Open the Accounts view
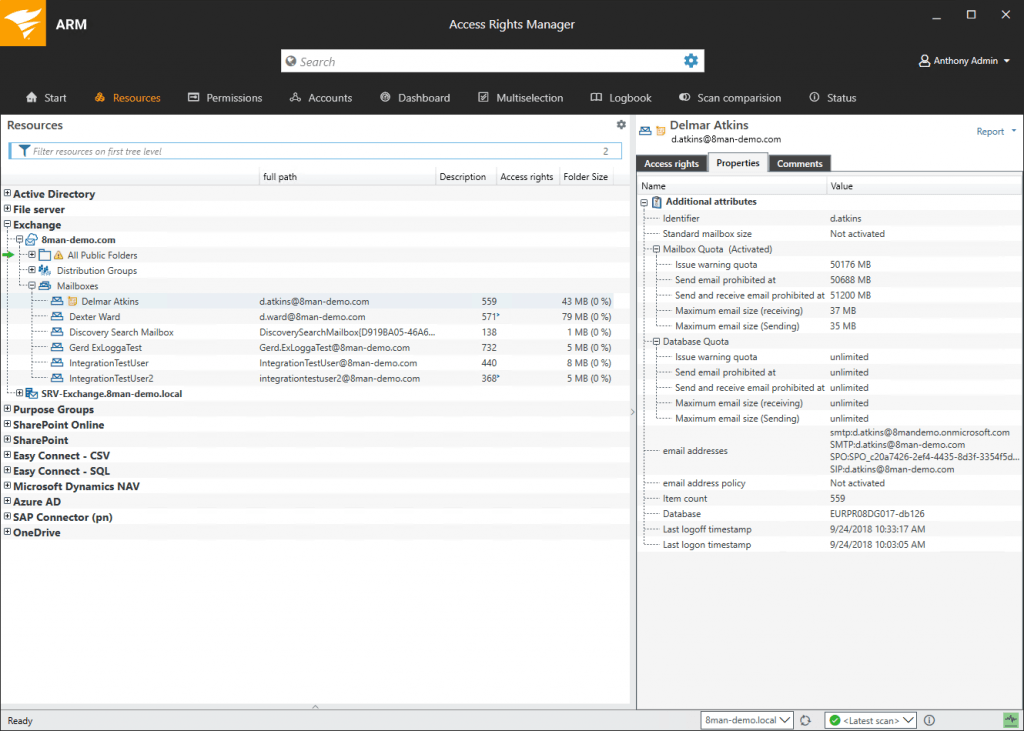The height and width of the screenshot is (731, 1024). point(321,97)
